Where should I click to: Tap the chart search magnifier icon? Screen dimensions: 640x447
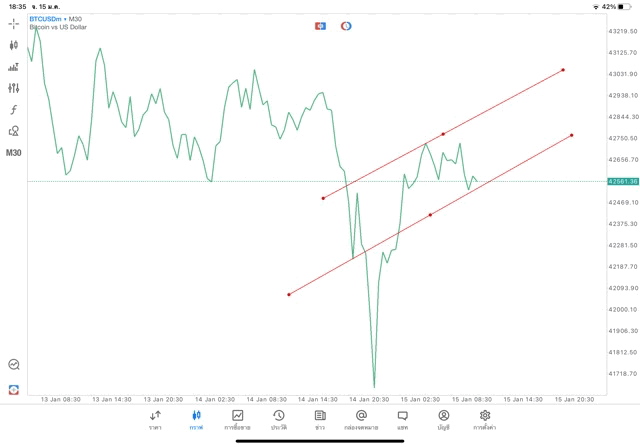(x=14, y=365)
